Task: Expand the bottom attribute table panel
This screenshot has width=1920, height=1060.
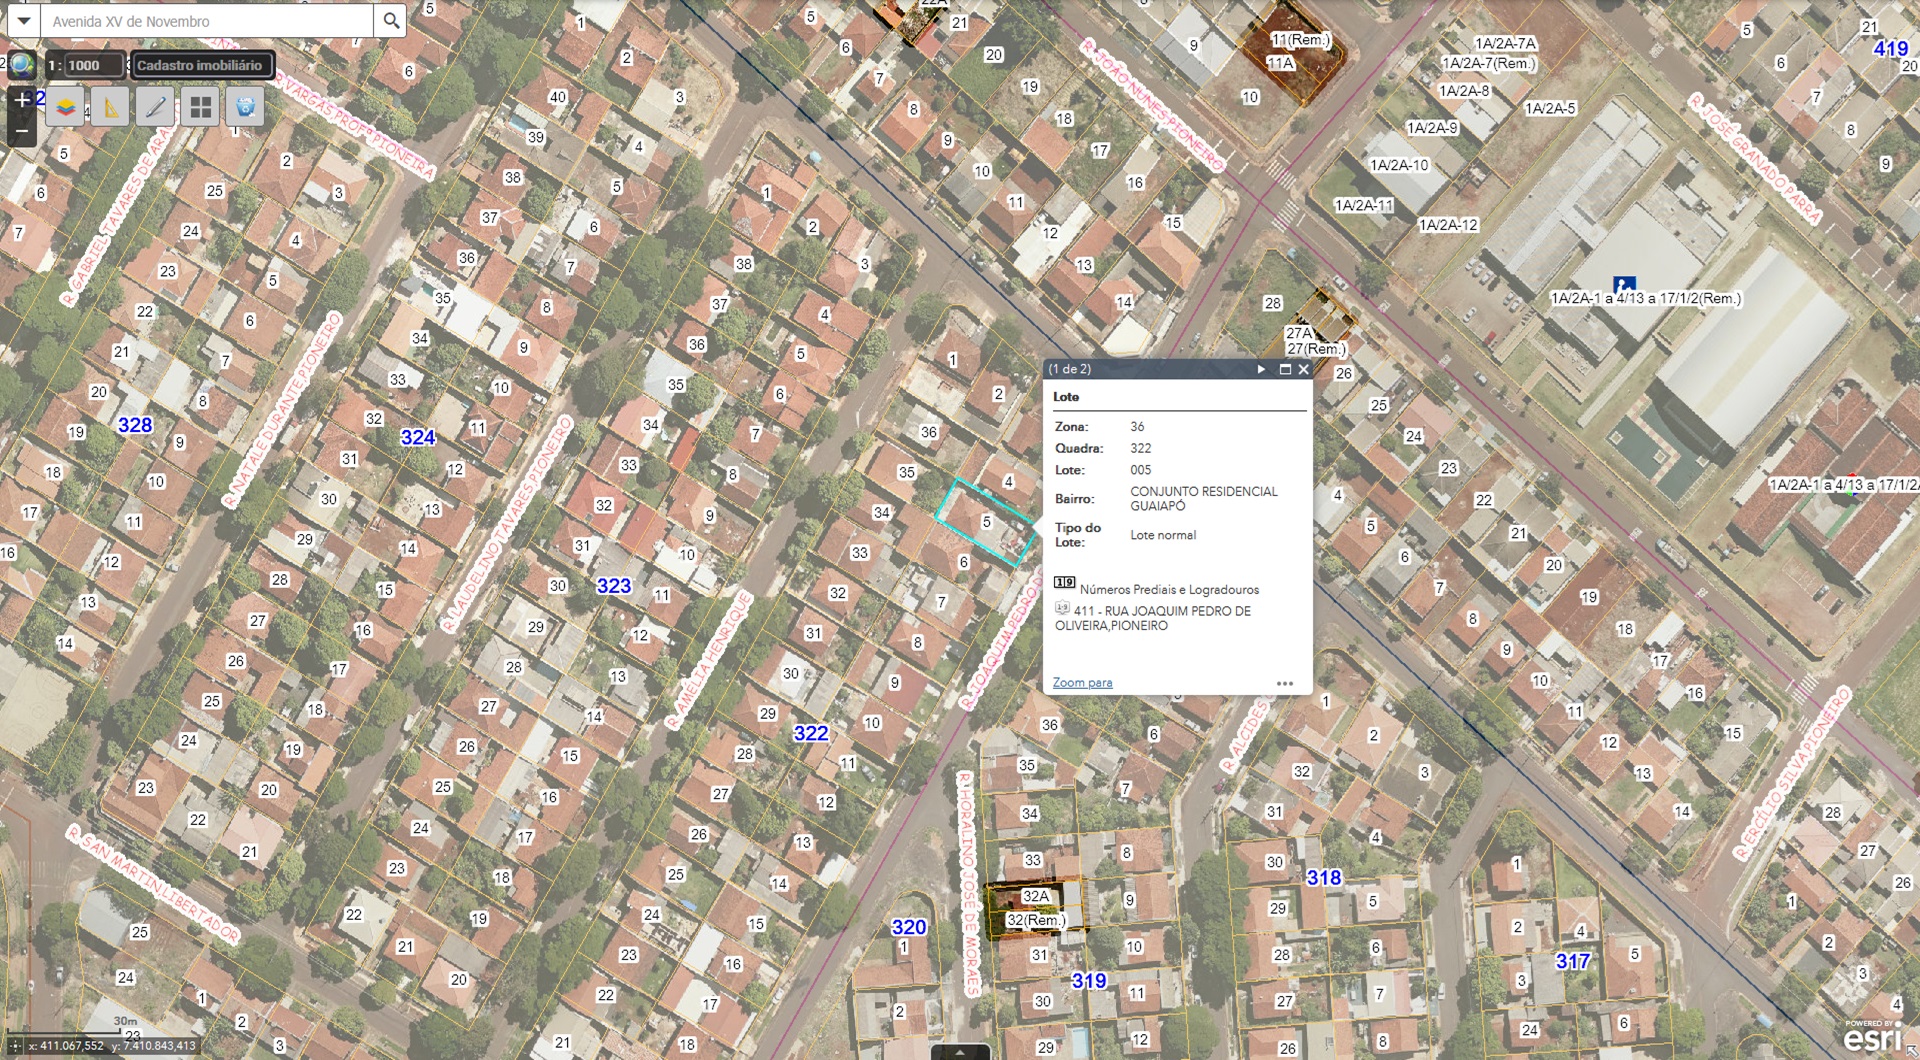Action: coord(960,1052)
